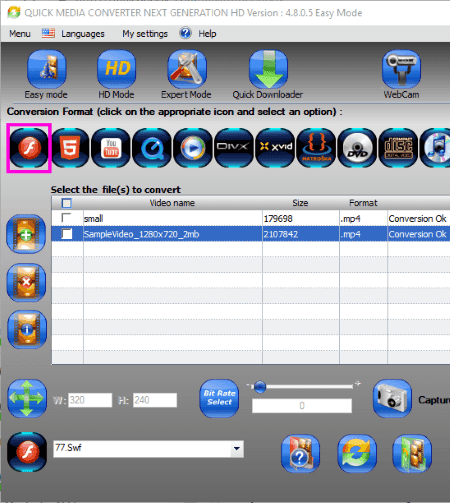
Task: Select Flash conversion format icon
Action: 29,148
